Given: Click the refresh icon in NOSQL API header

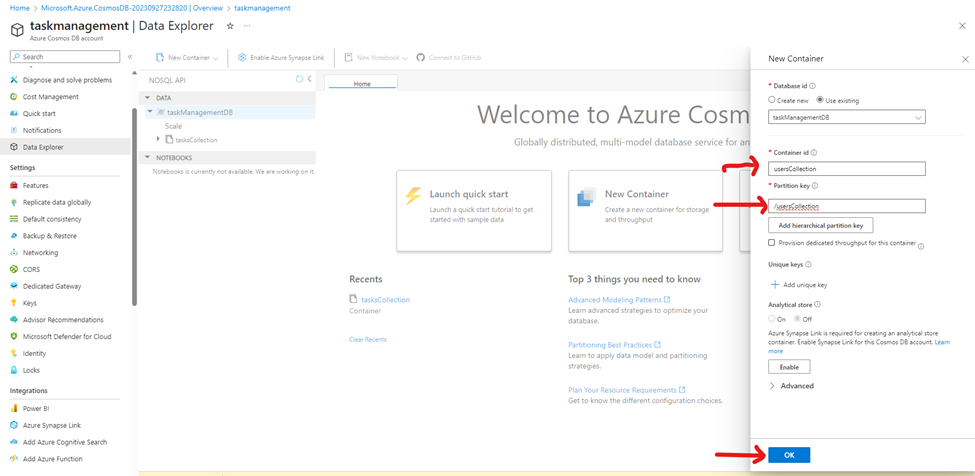Looking at the screenshot, I should point(299,78).
